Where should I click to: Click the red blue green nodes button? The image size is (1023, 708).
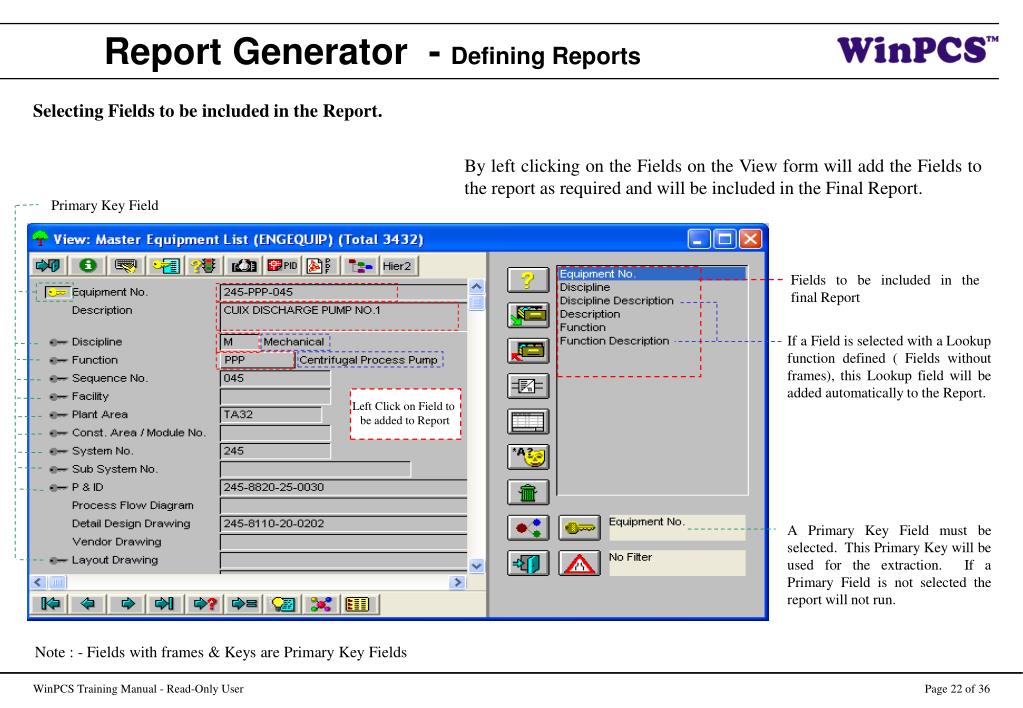click(x=528, y=527)
